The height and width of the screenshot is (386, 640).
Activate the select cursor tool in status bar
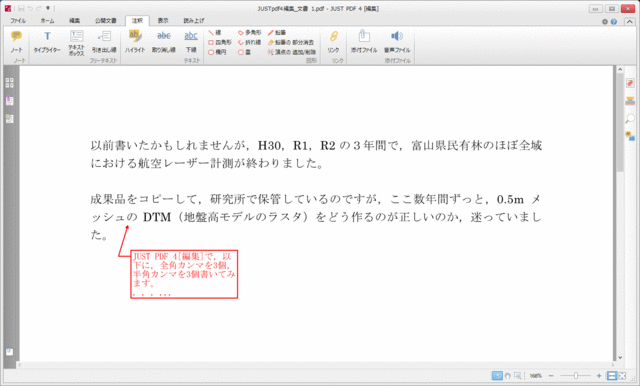(x=497, y=376)
